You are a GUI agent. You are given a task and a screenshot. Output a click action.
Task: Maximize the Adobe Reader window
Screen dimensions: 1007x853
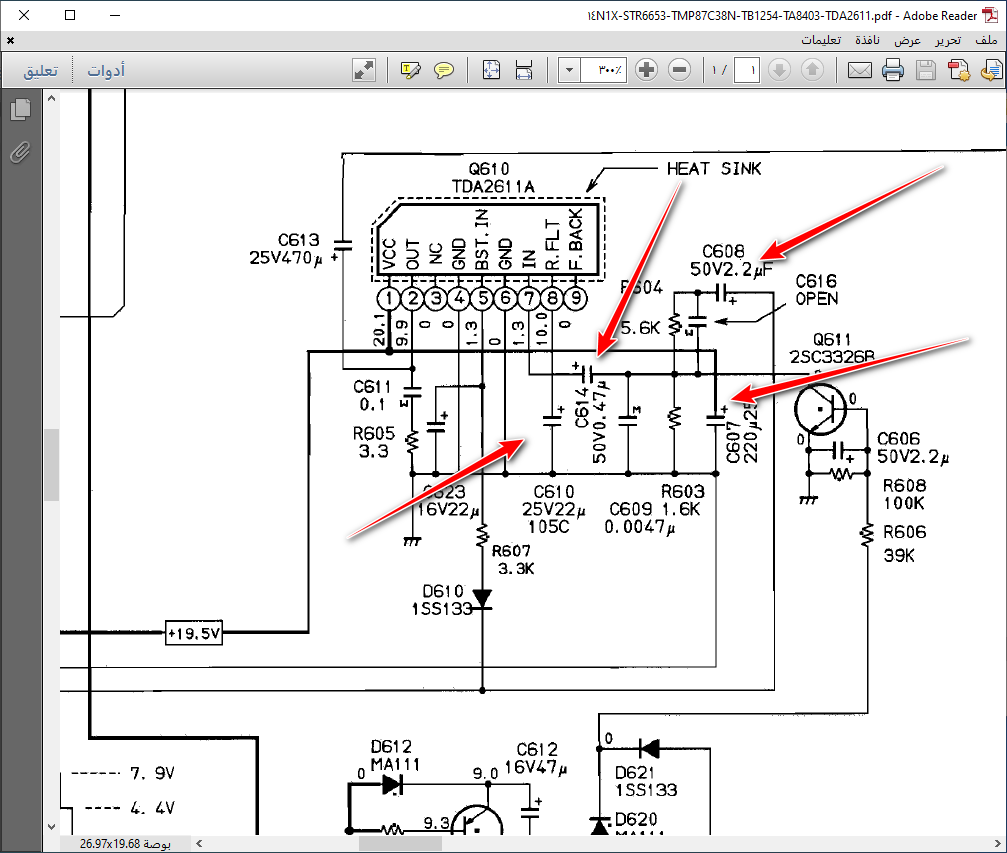[x=70, y=15]
